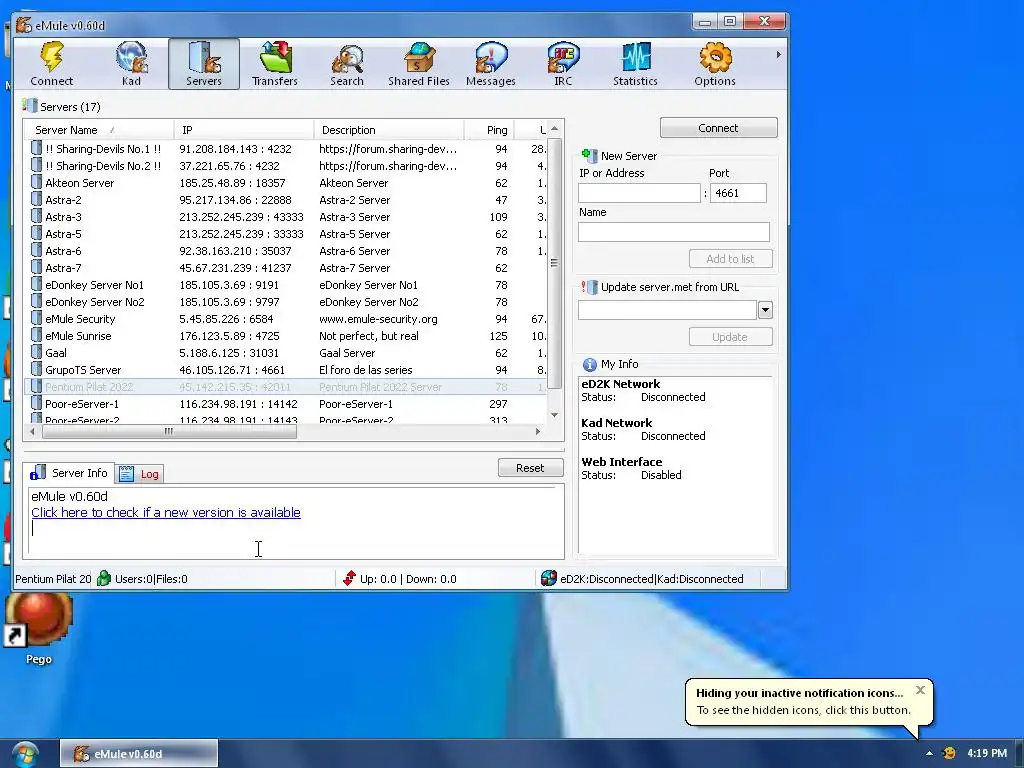Click the Servers (17) header icon
This screenshot has width=1024, height=768.
click(x=29, y=106)
